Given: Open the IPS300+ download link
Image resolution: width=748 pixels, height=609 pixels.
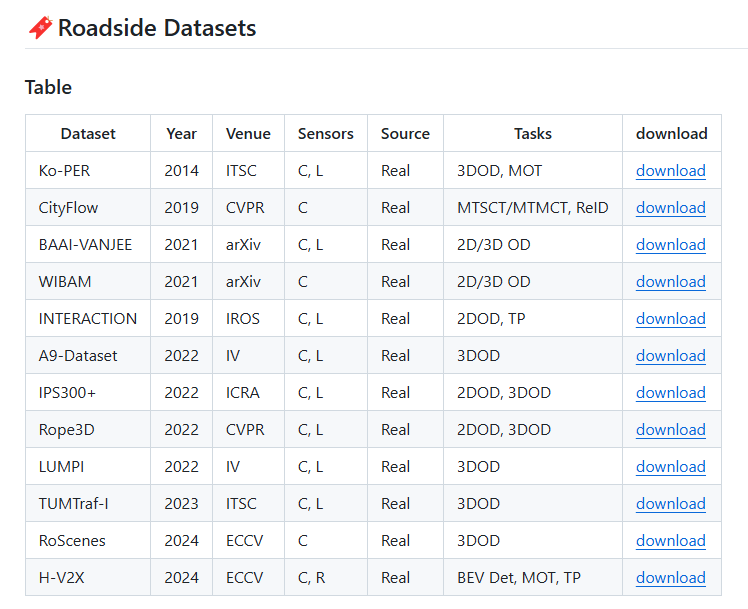Looking at the screenshot, I should (x=671, y=393).
